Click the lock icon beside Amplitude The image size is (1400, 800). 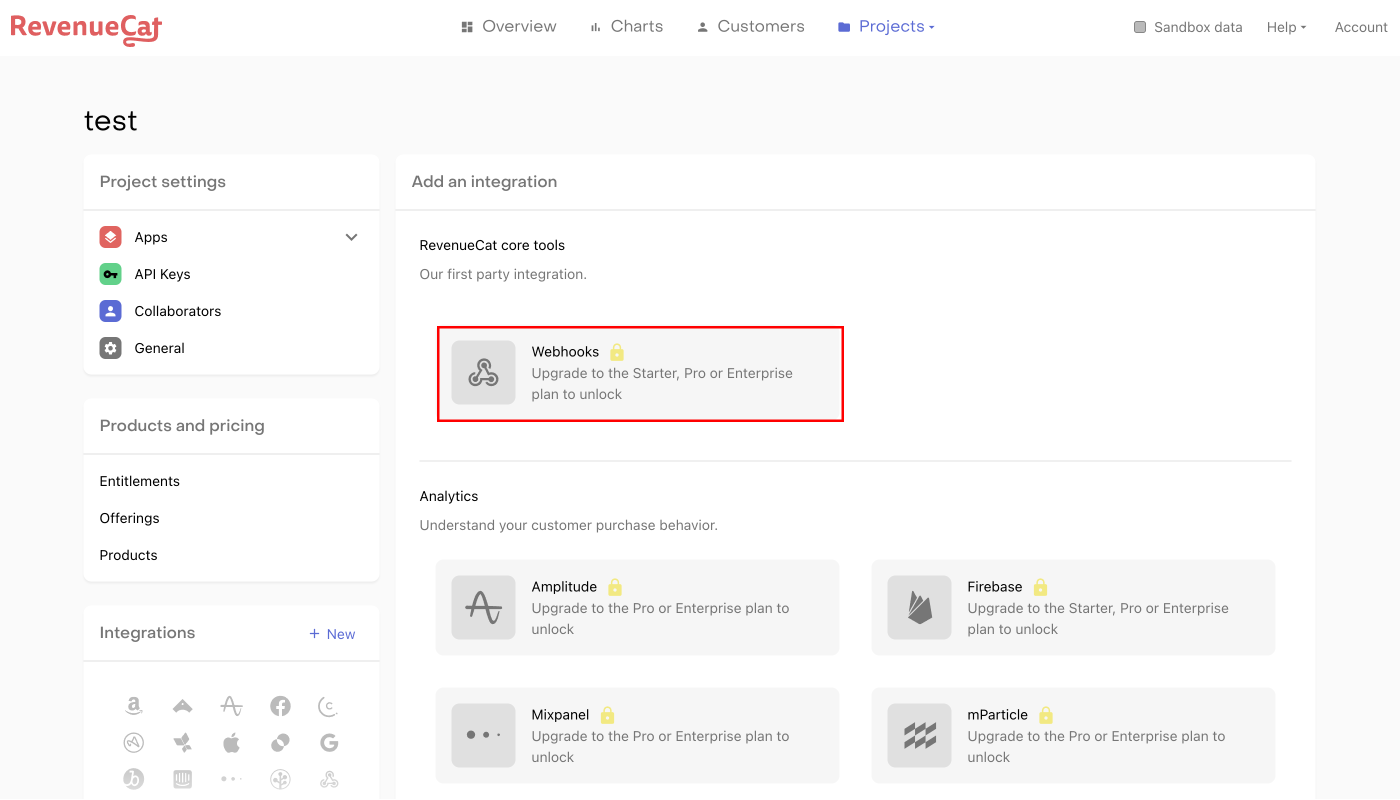[x=615, y=587]
